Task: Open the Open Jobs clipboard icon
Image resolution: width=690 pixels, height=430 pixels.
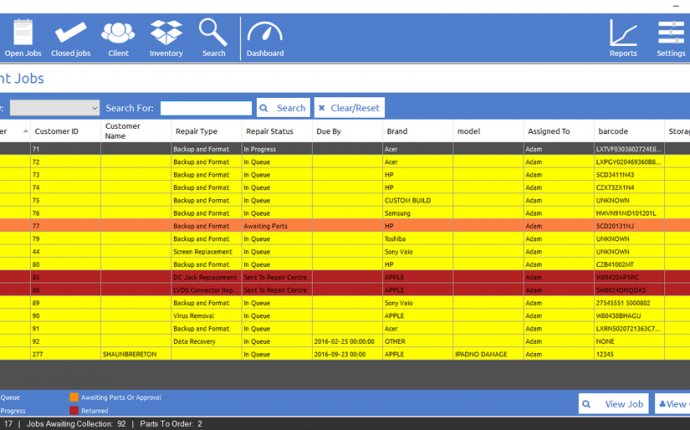Action: pyautogui.click(x=22, y=33)
